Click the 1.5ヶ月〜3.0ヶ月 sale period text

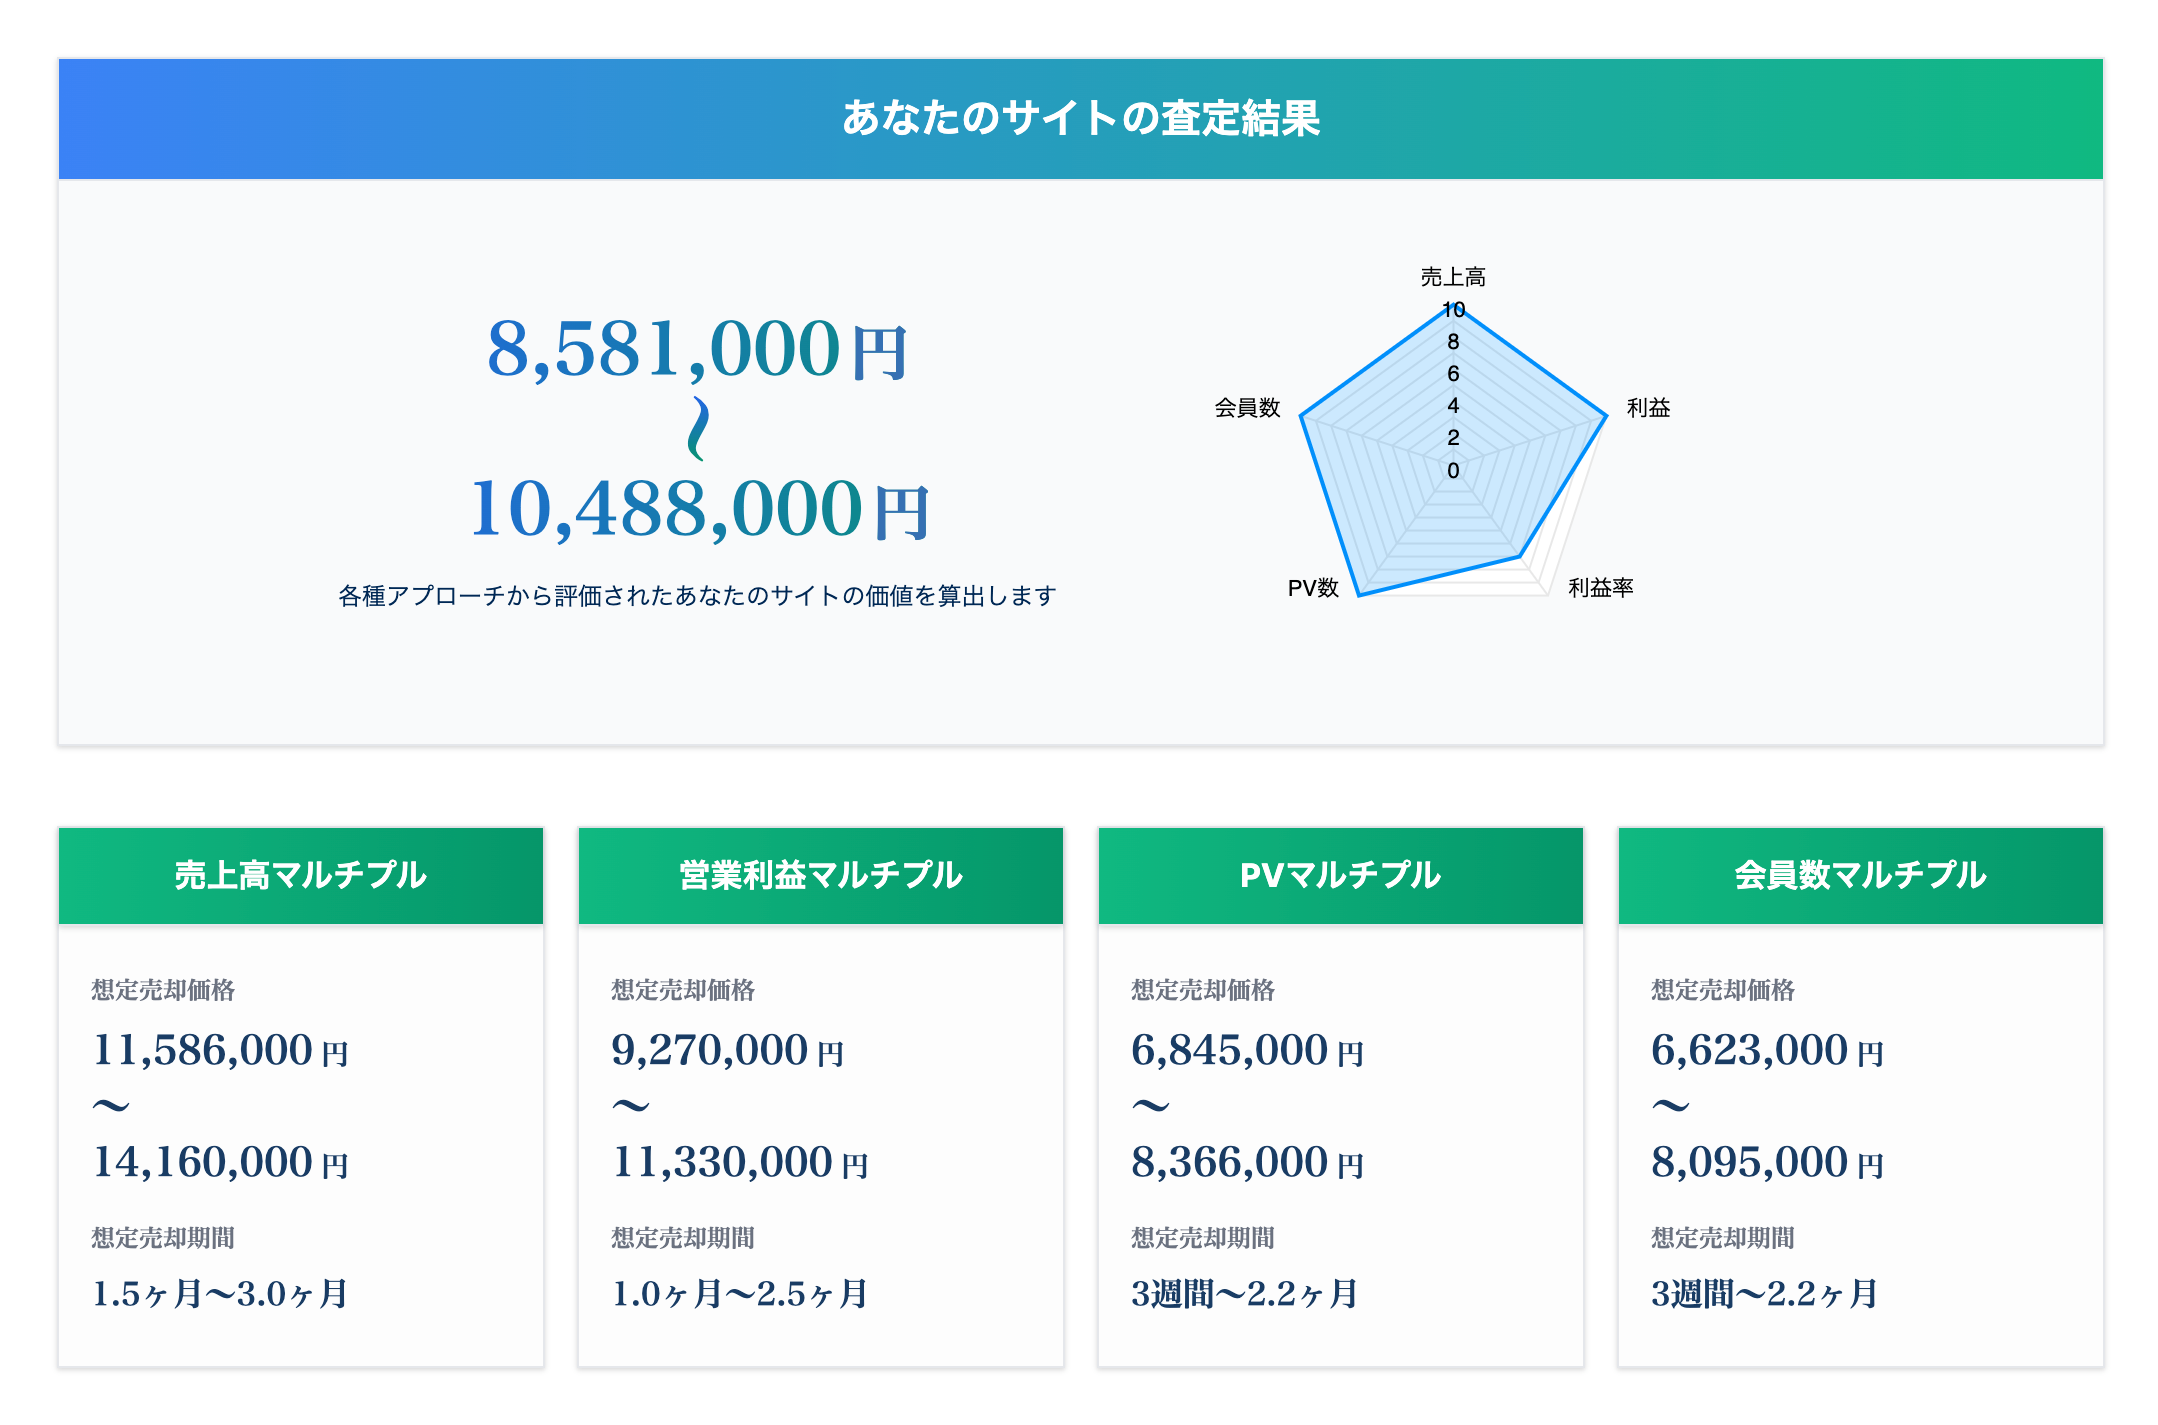(x=220, y=1294)
